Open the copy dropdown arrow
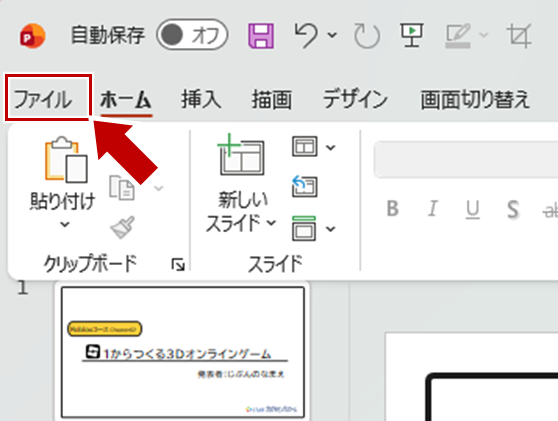The height and width of the screenshot is (421, 558). [x=159, y=188]
